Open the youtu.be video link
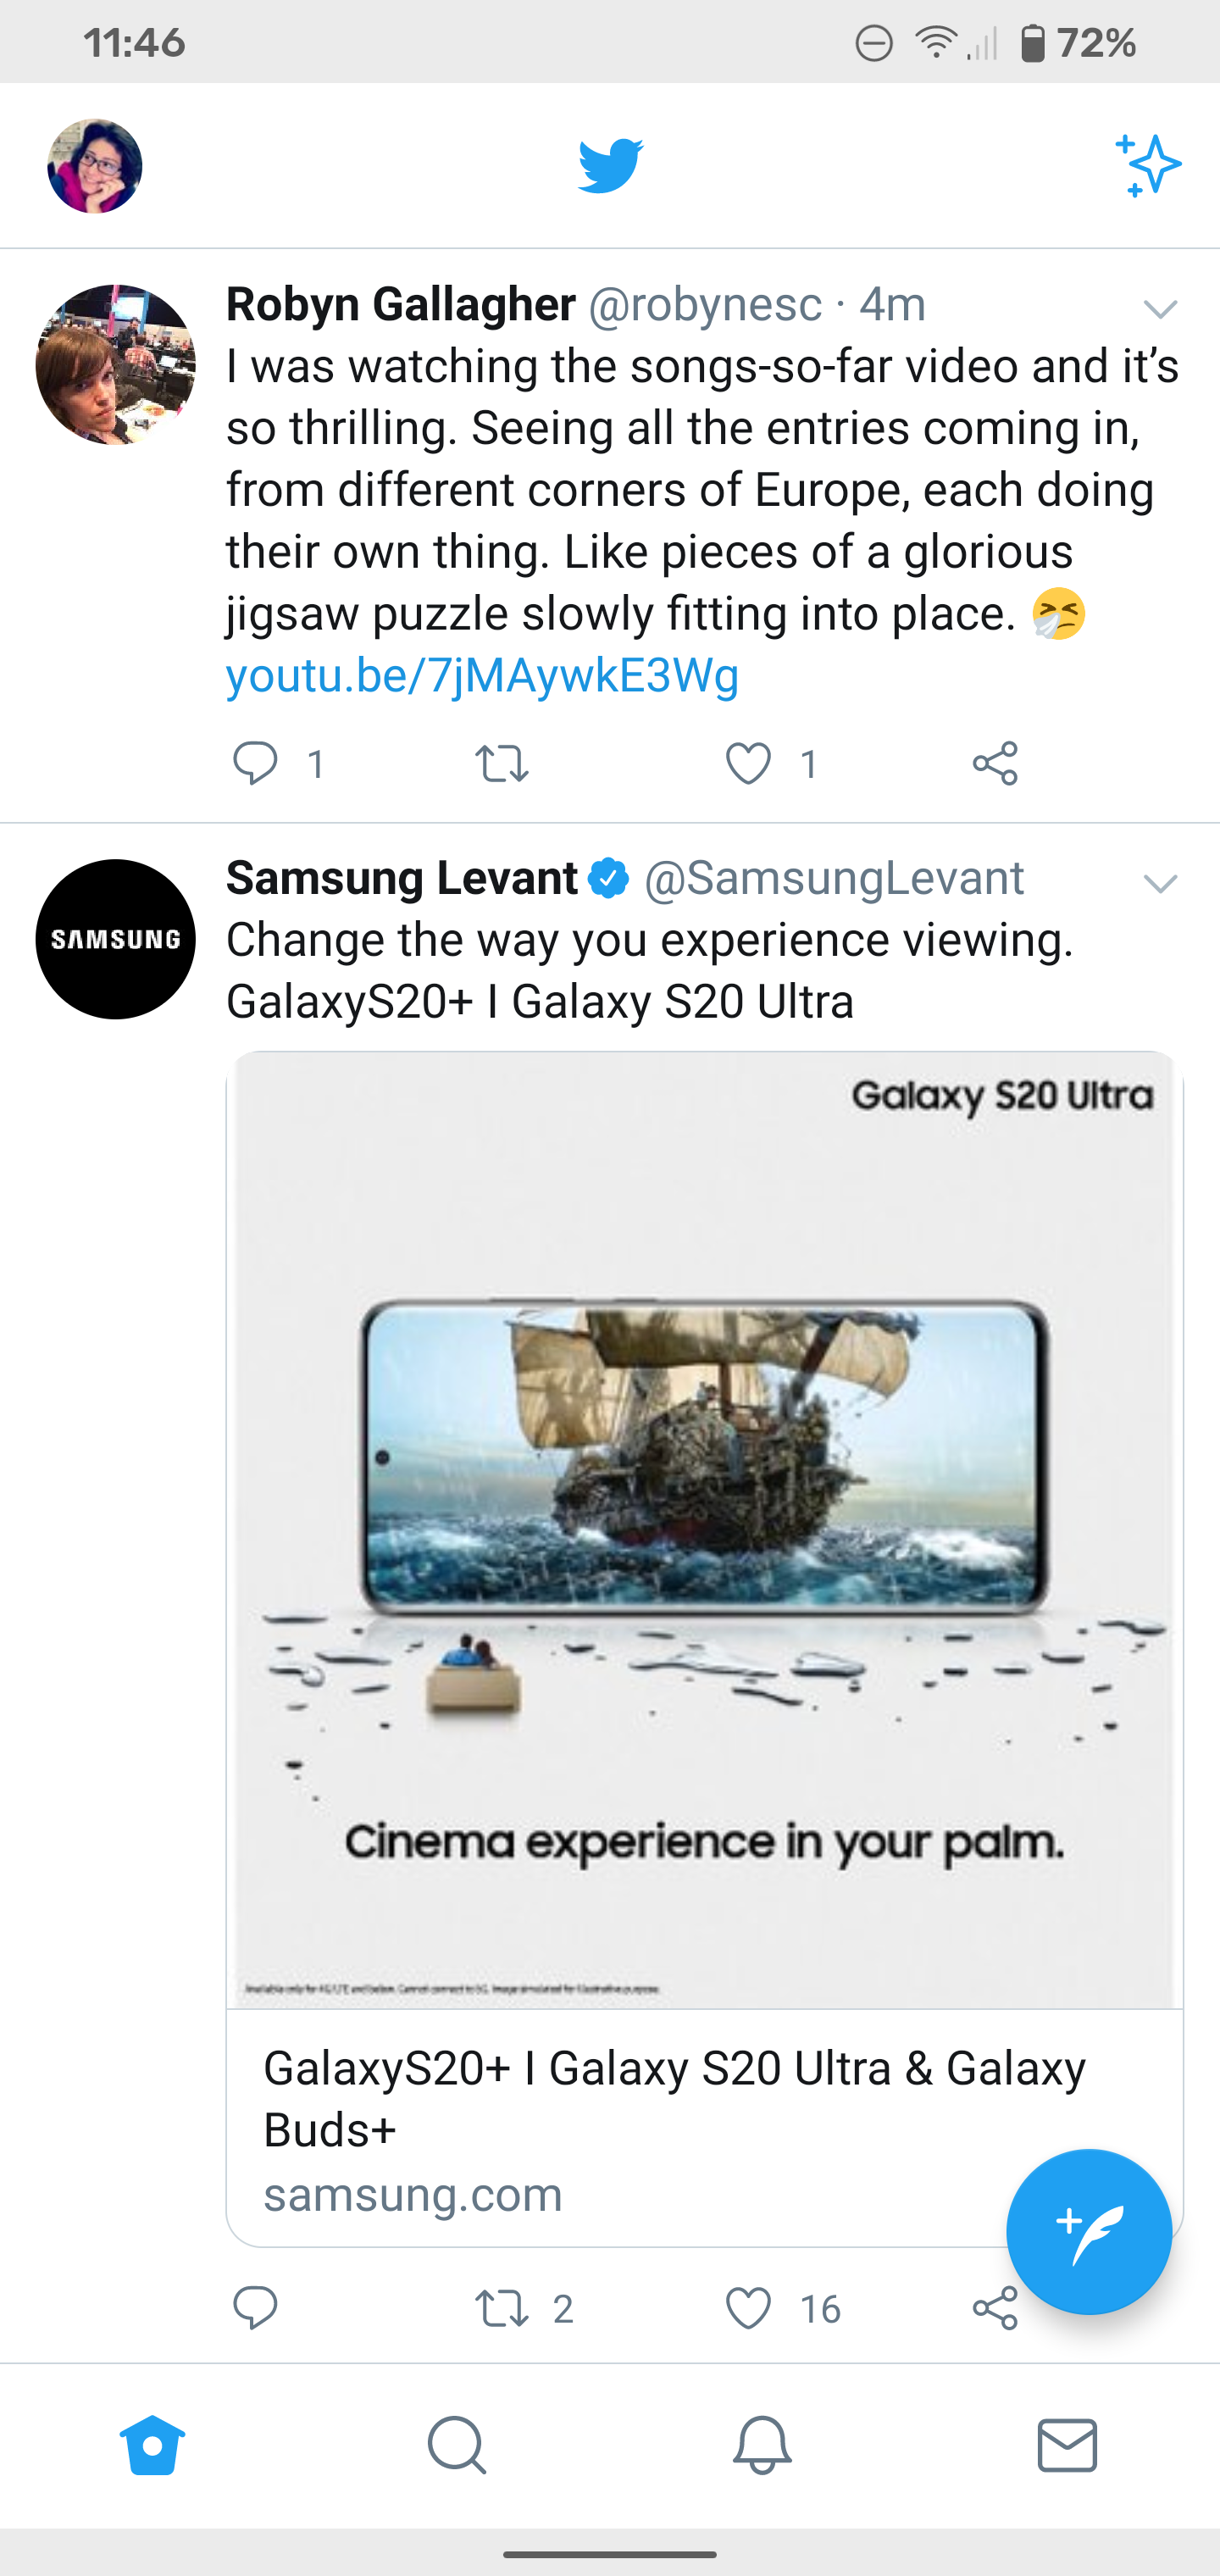This screenshot has width=1220, height=2576. click(482, 676)
